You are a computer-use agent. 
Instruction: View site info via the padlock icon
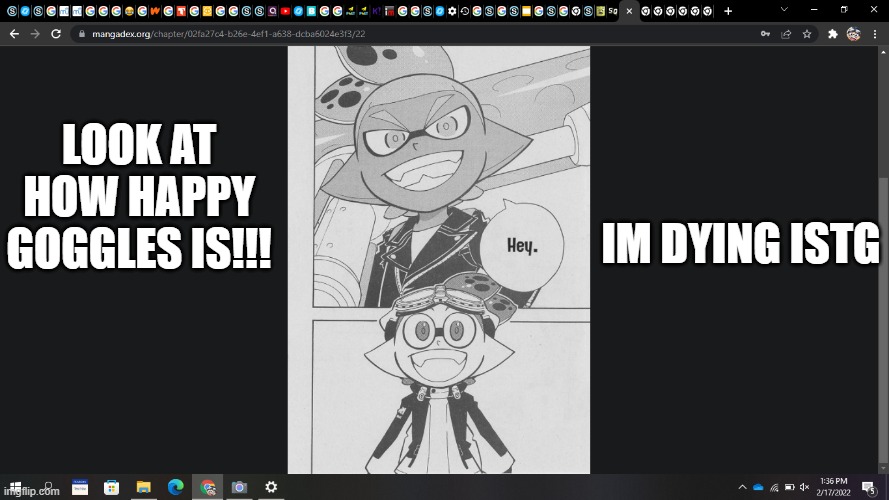[x=82, y=34]
